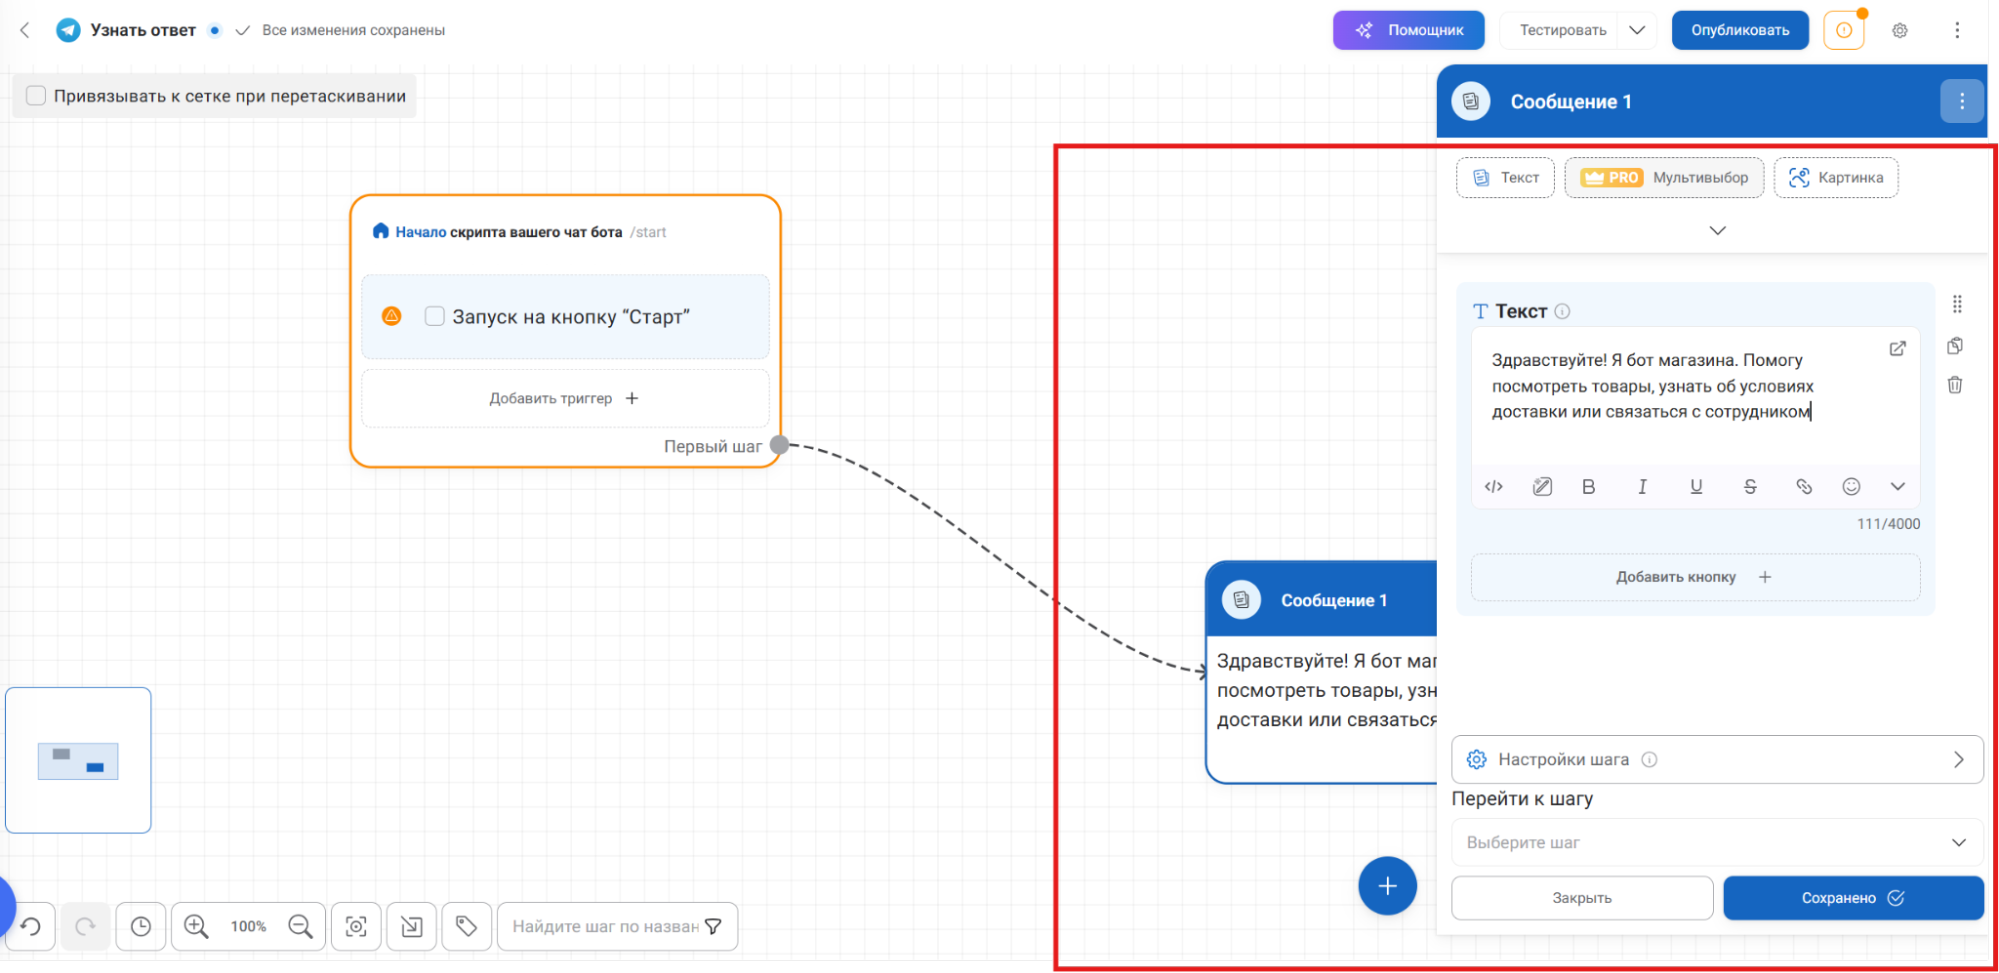Expand more formatting options in text editor

click(1897, 487)
